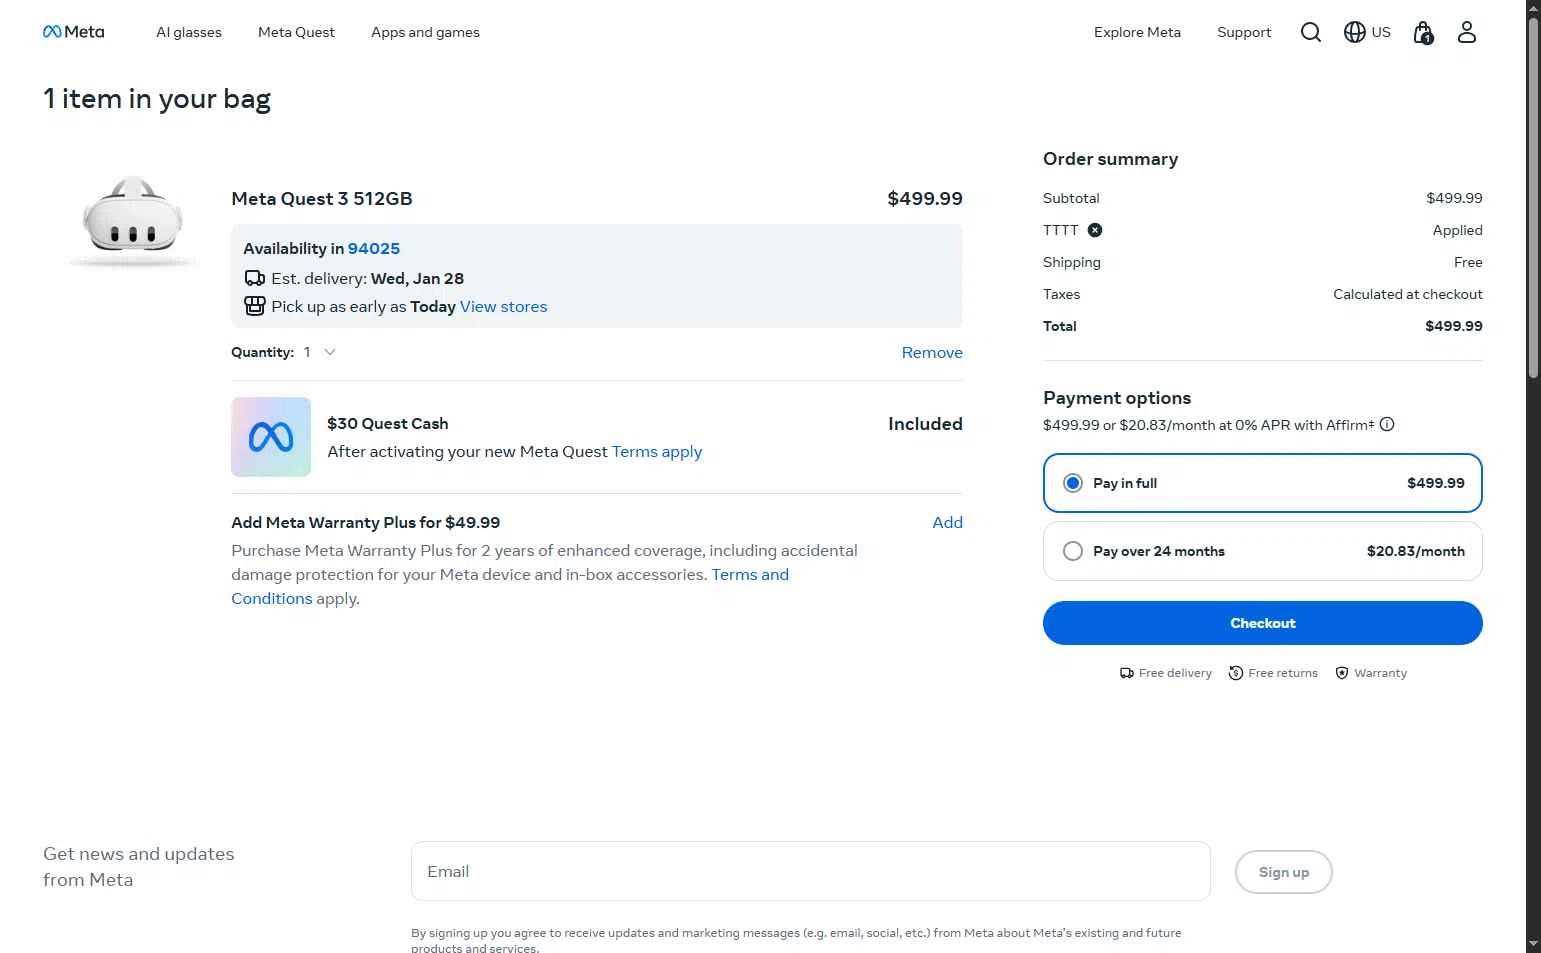This screenshot has height=953, width=1541.
Task: Add Meta Warranty Plus
Action: 947,522
